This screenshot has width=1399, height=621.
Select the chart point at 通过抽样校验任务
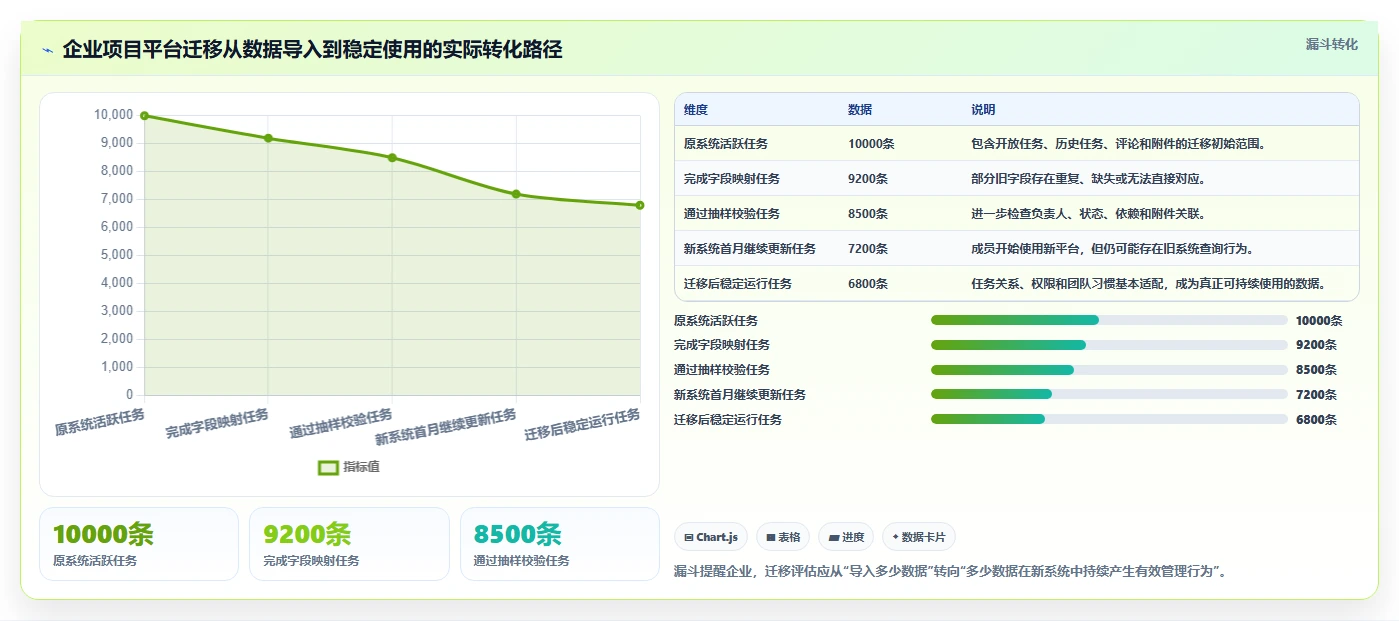pyautogui.click(x=392, y=158)
